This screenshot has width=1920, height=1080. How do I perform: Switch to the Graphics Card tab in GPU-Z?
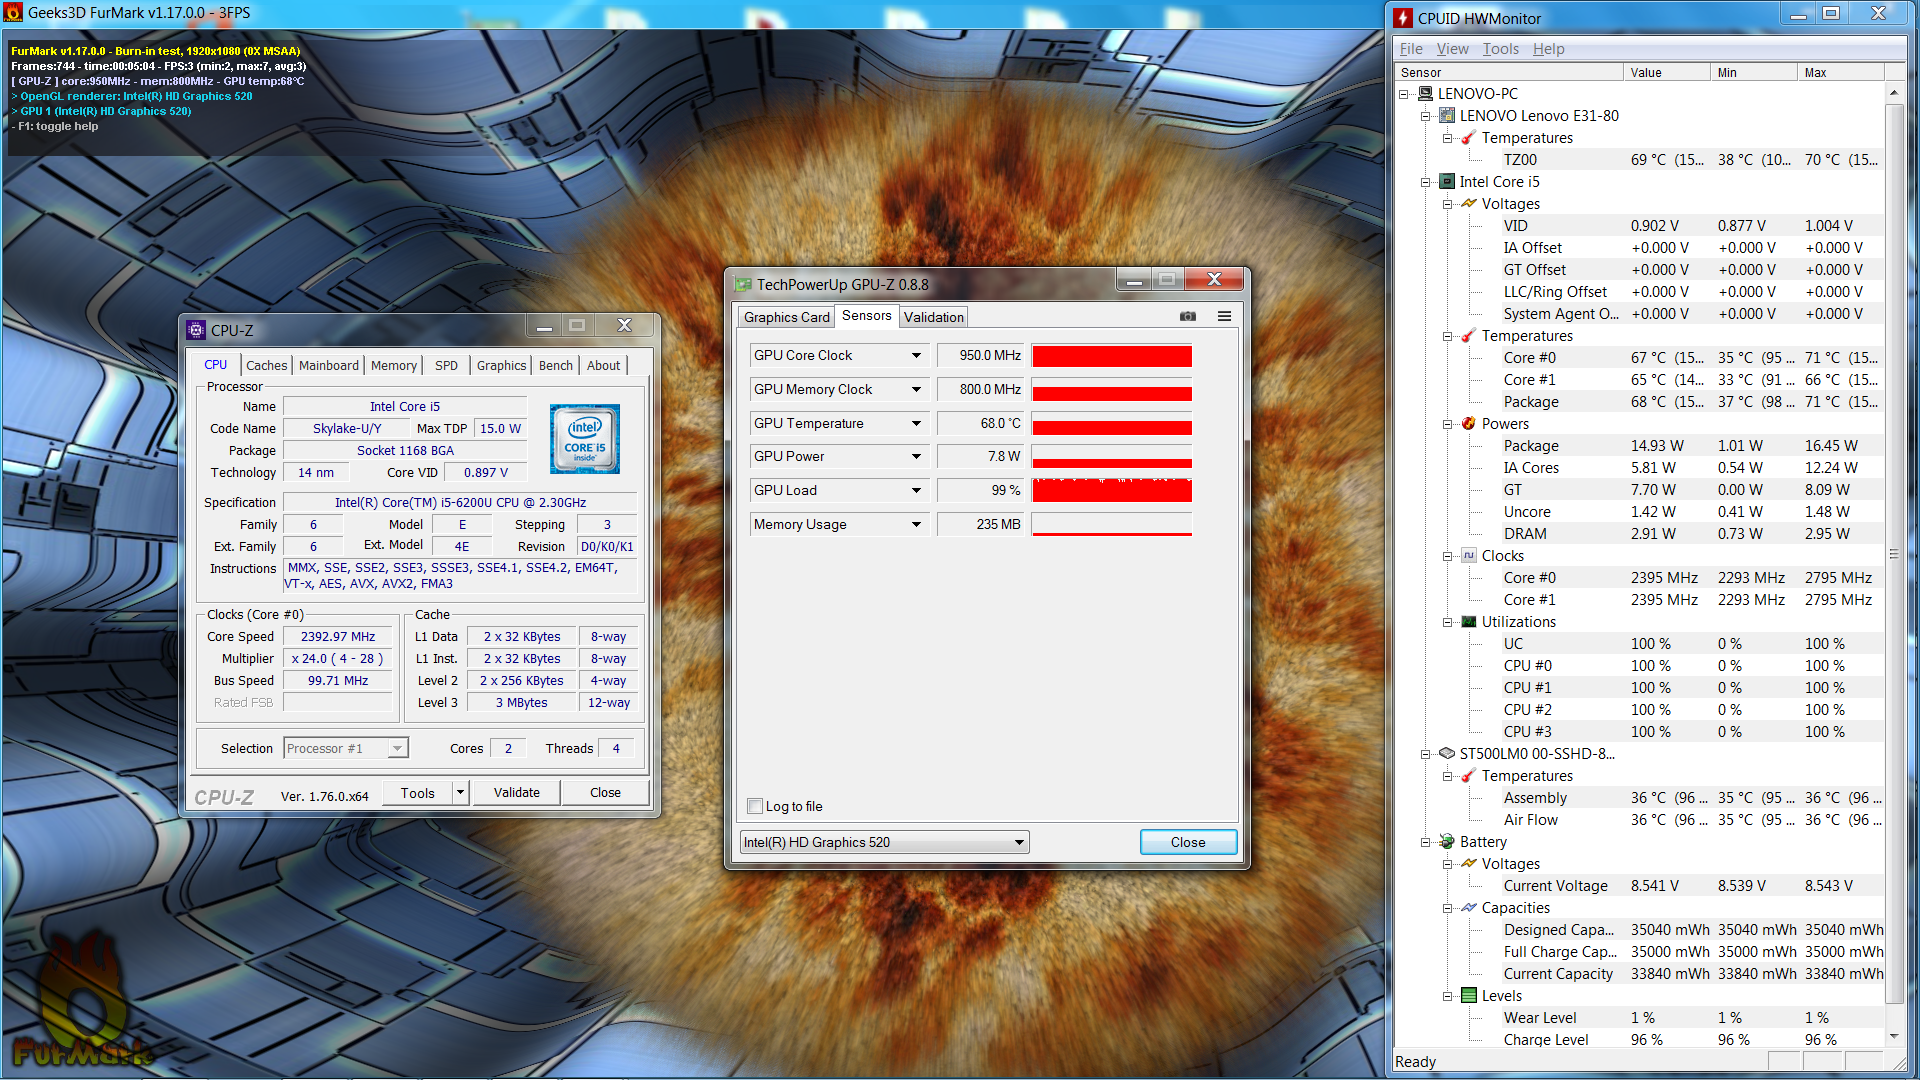pos(786,317)
